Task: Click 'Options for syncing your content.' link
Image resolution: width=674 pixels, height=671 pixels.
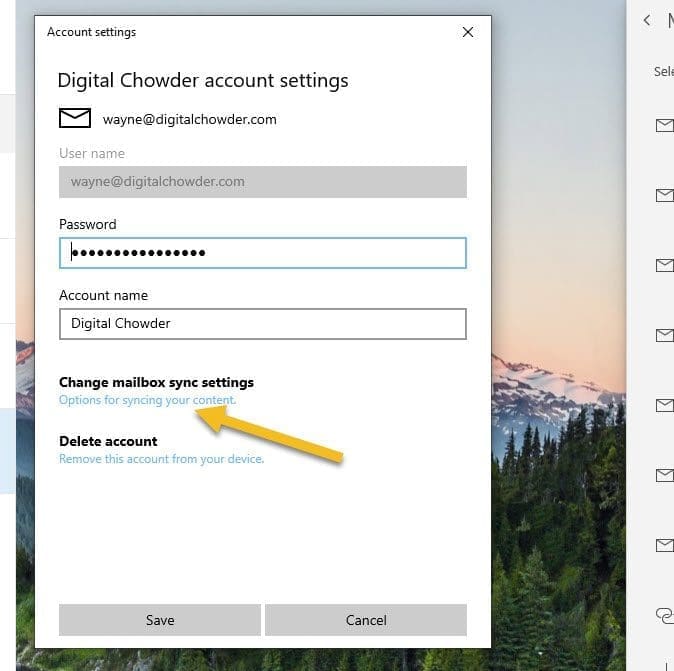Action: pyautogui.click(x=147, y=400)
